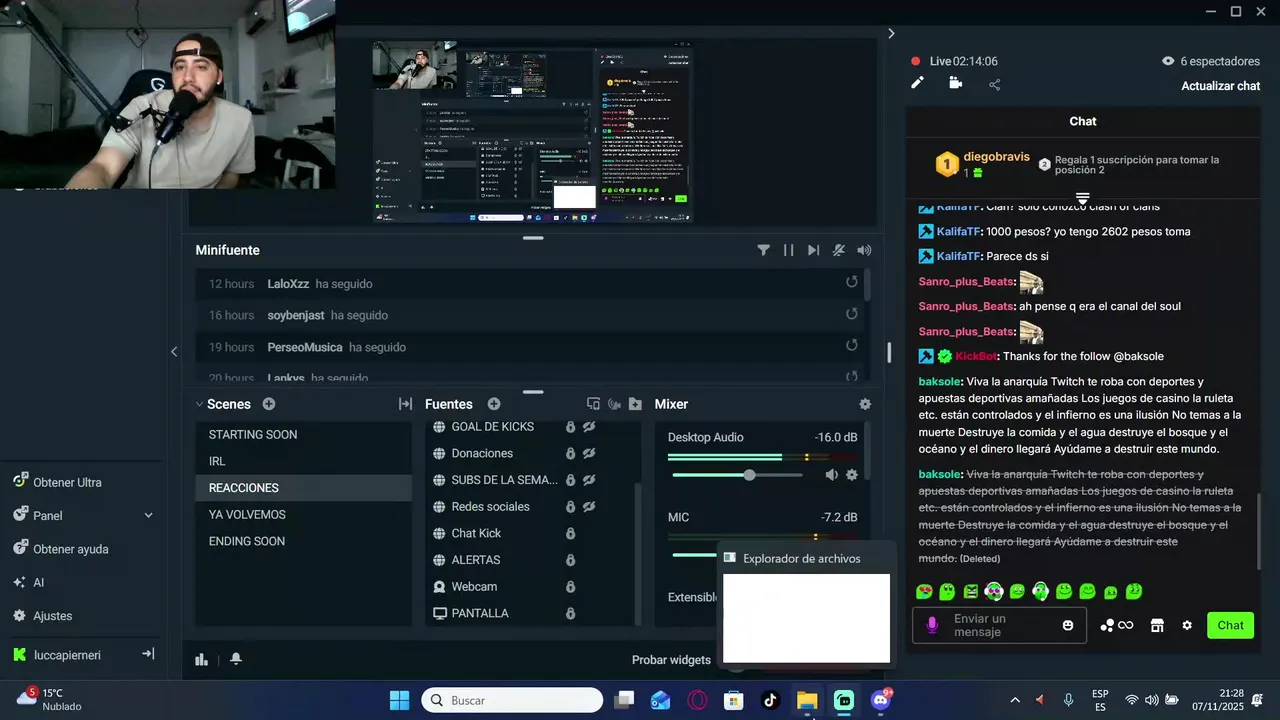Skip the current alert in Minifuente
Screen dimensions: 1280x720
coord(813,250)
